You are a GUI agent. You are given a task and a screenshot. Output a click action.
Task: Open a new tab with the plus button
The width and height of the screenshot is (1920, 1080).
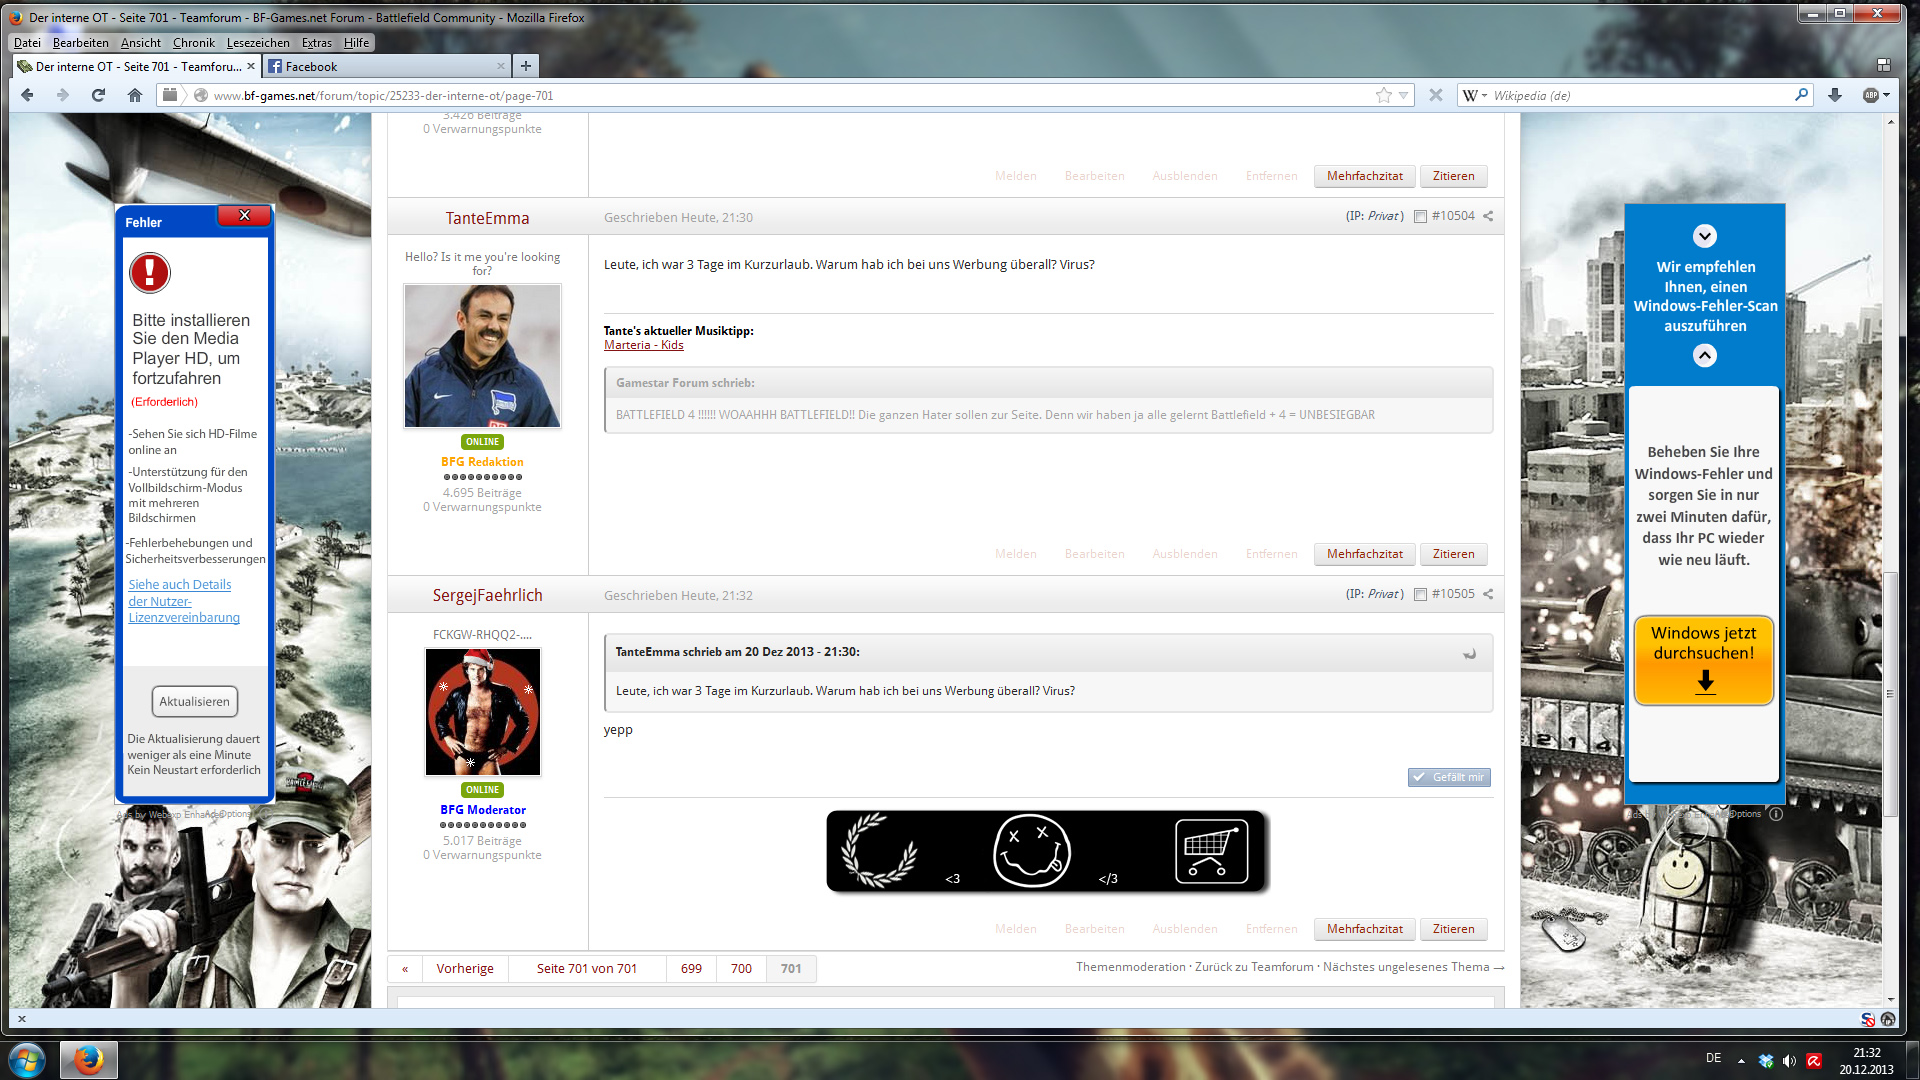(526, 66)
